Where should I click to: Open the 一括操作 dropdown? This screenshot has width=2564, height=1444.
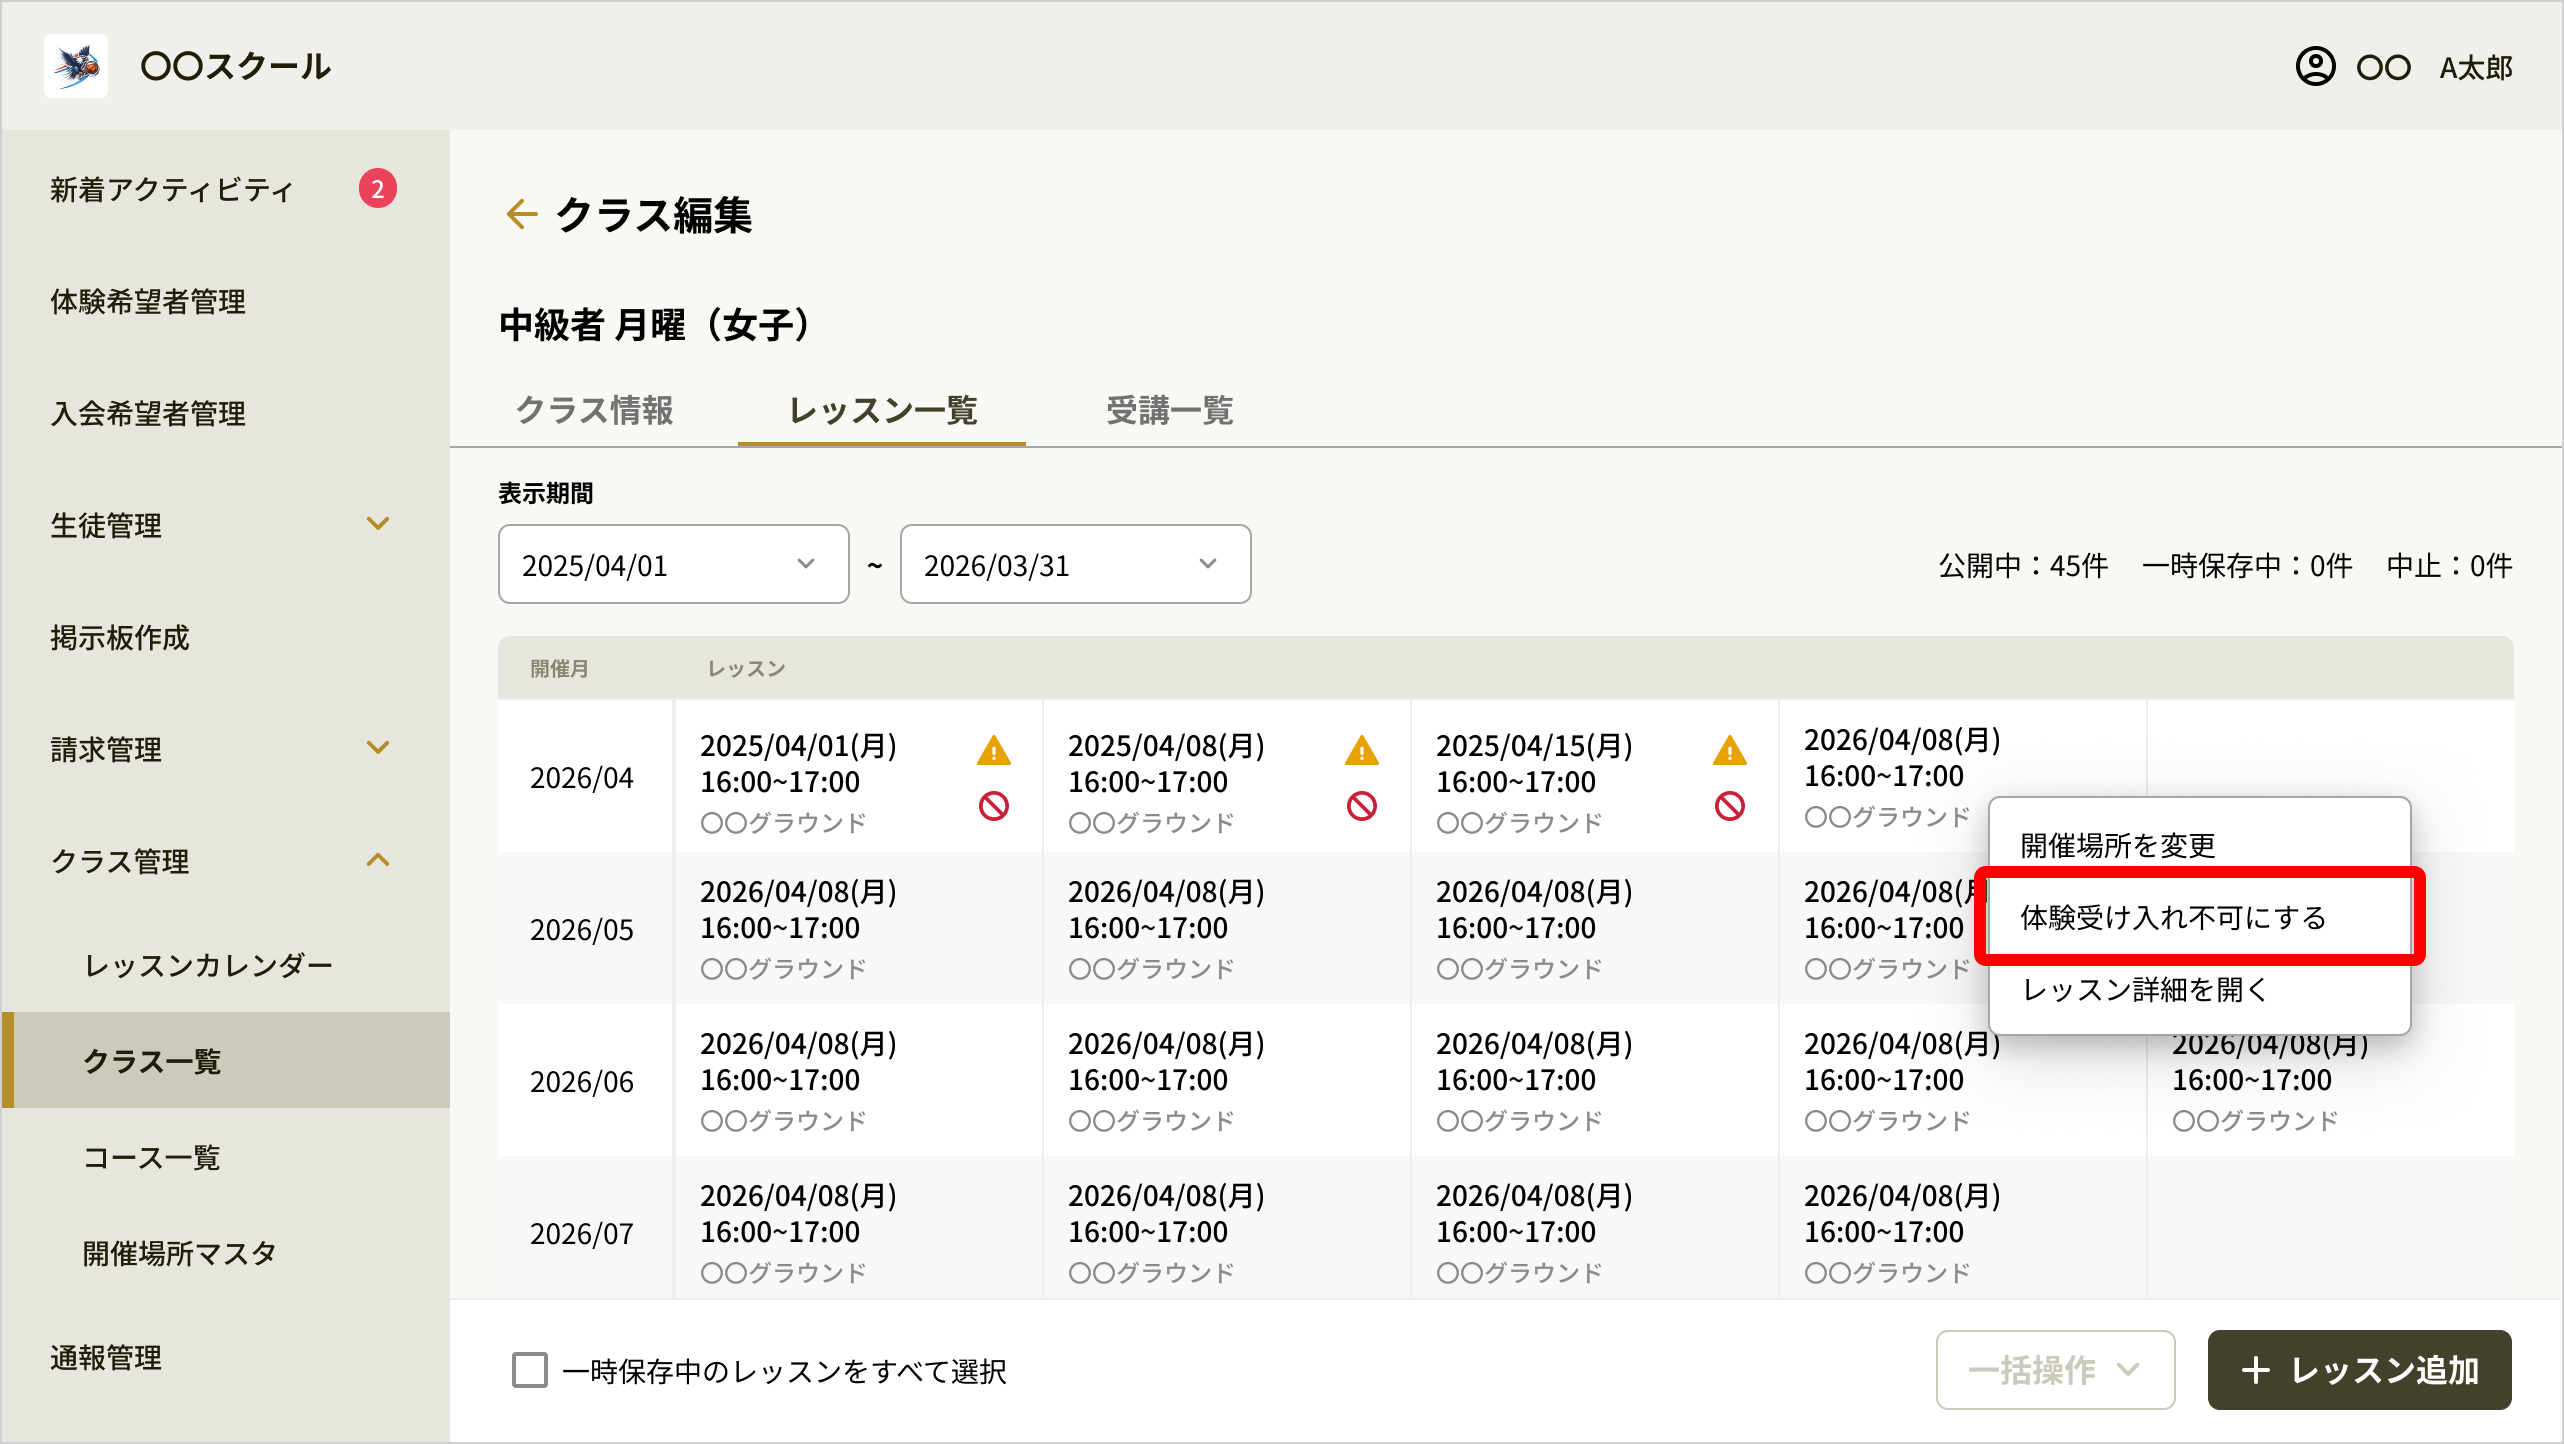(x=2056, y=1370)
